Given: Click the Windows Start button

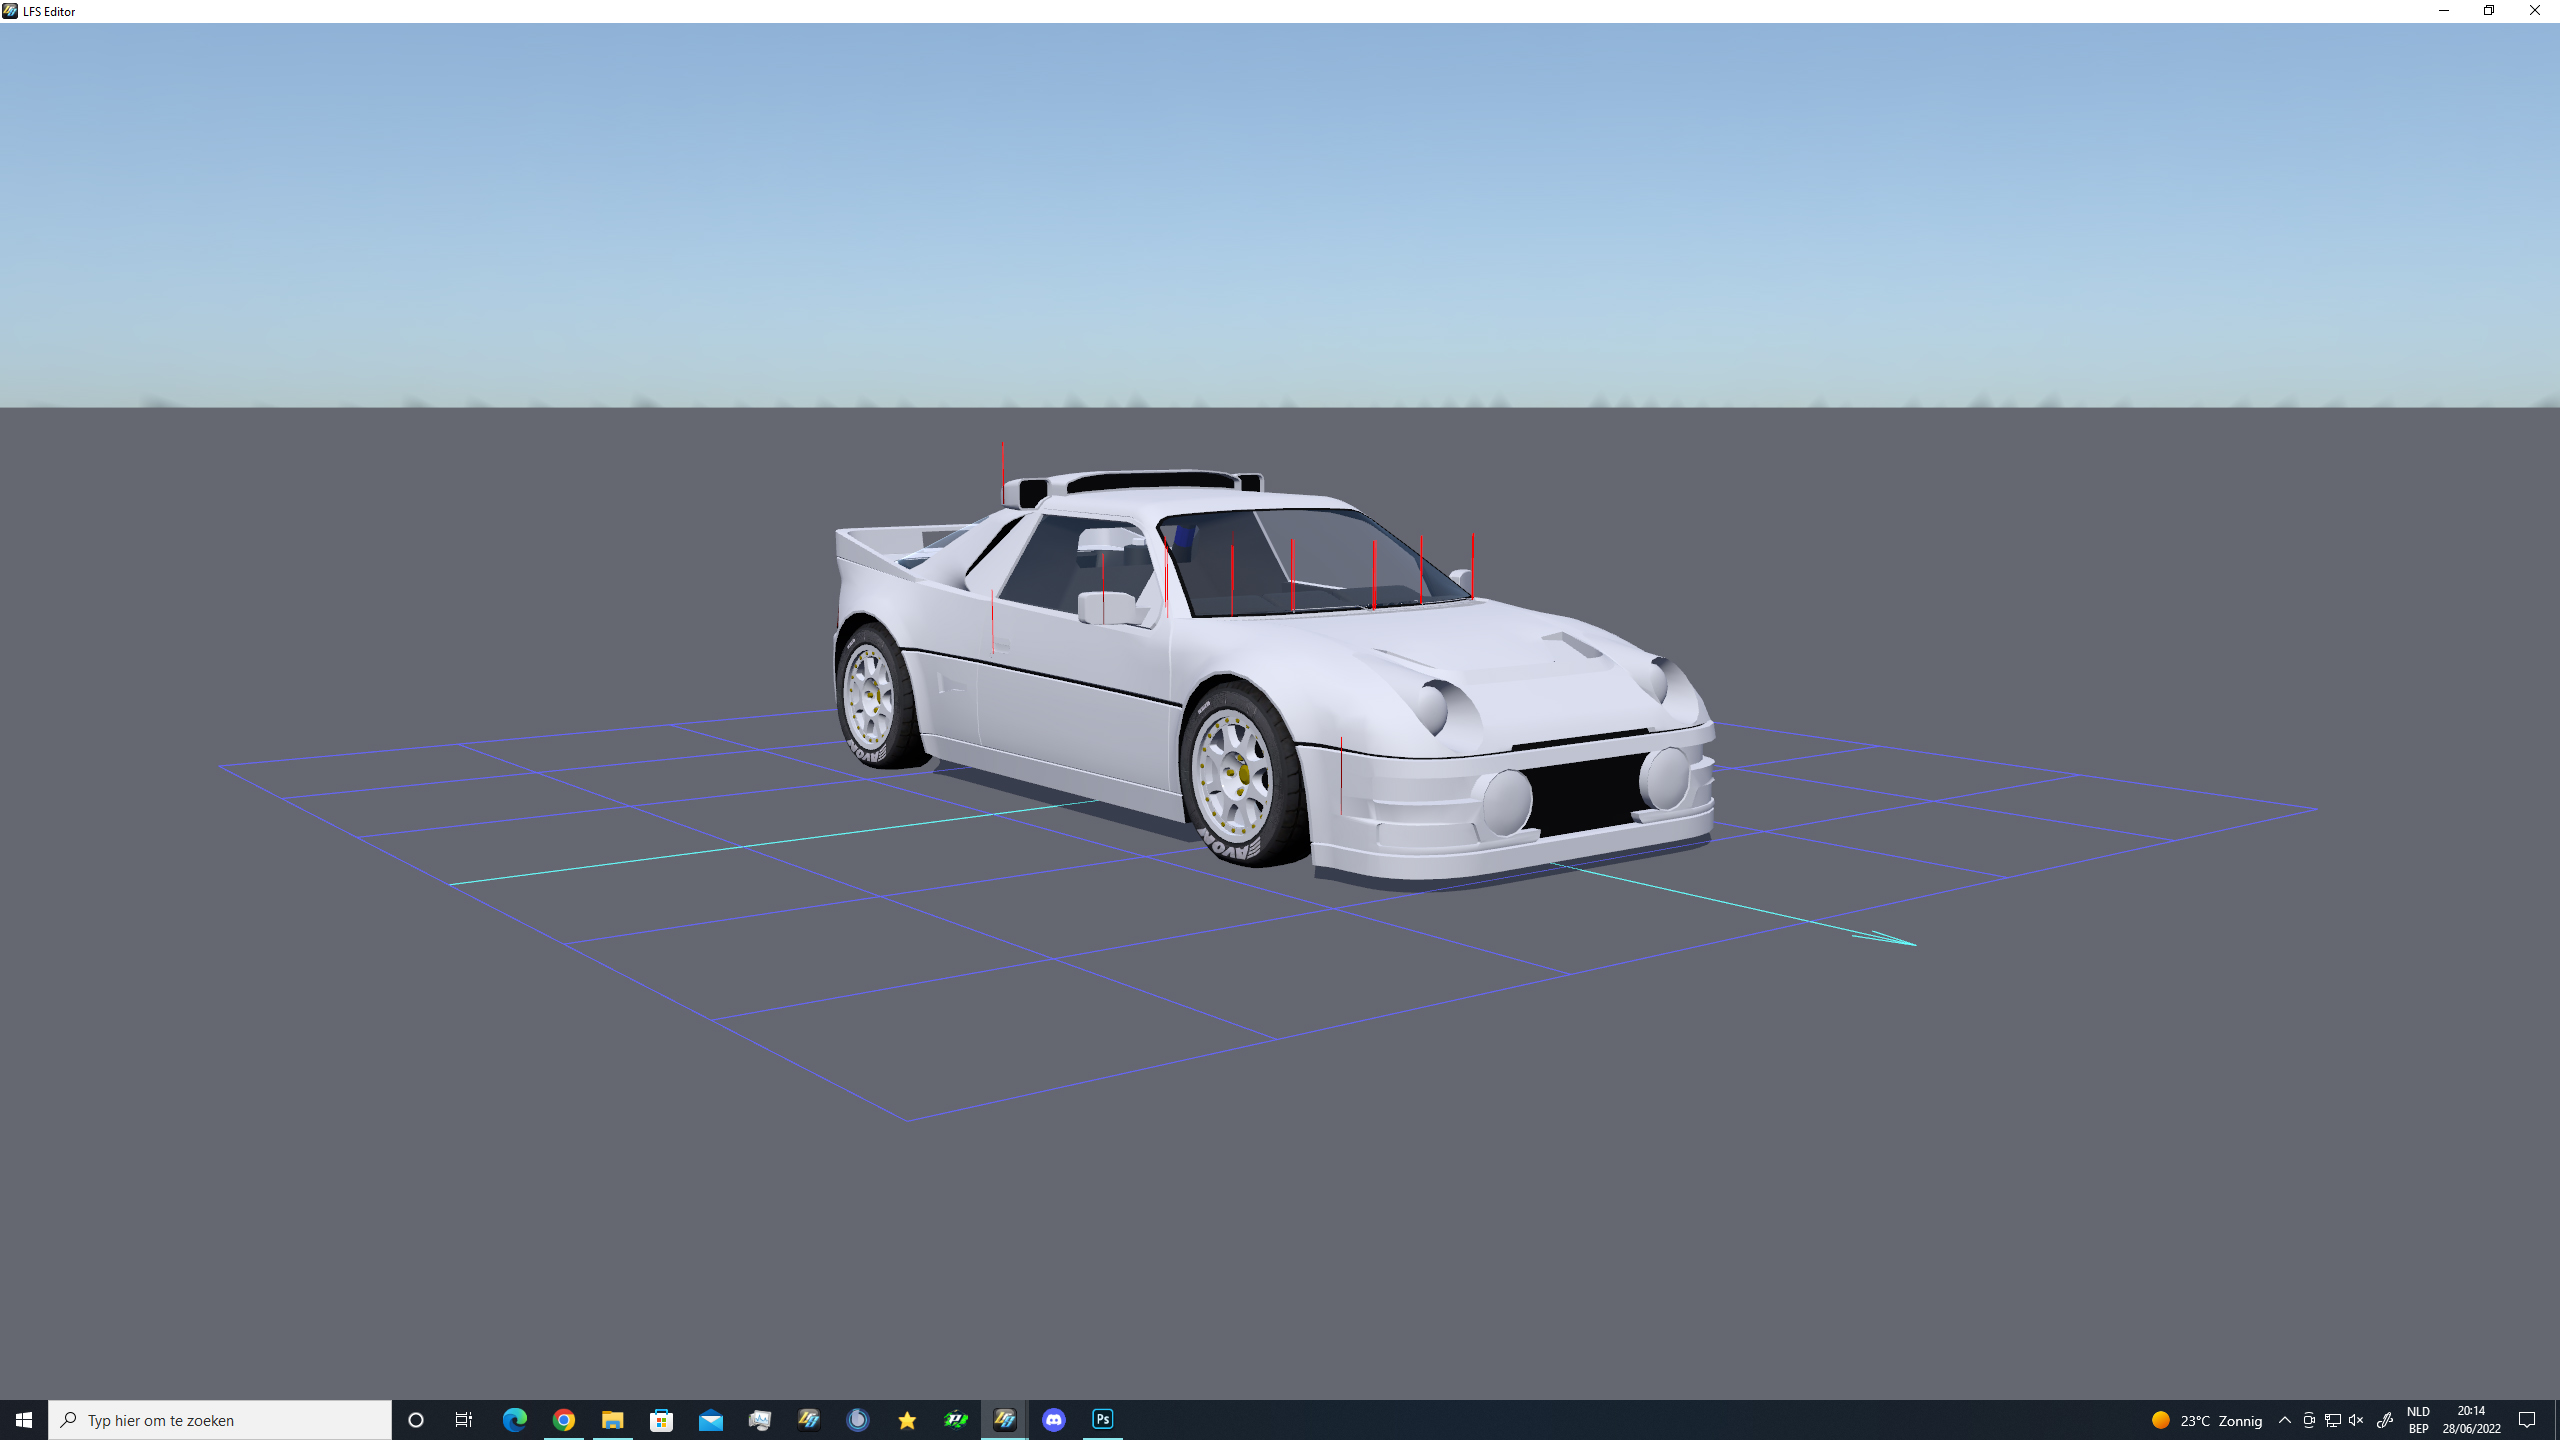Looking at the screenshot, I should pyautogui.click(x=24, y=1420).
